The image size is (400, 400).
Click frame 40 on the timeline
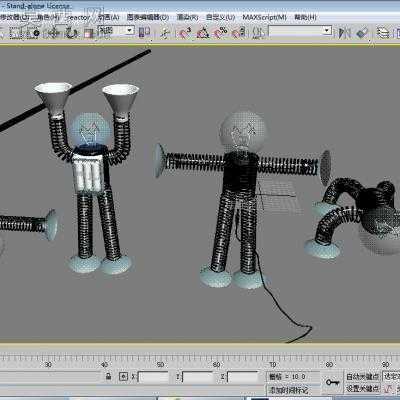tap(104, 365)
